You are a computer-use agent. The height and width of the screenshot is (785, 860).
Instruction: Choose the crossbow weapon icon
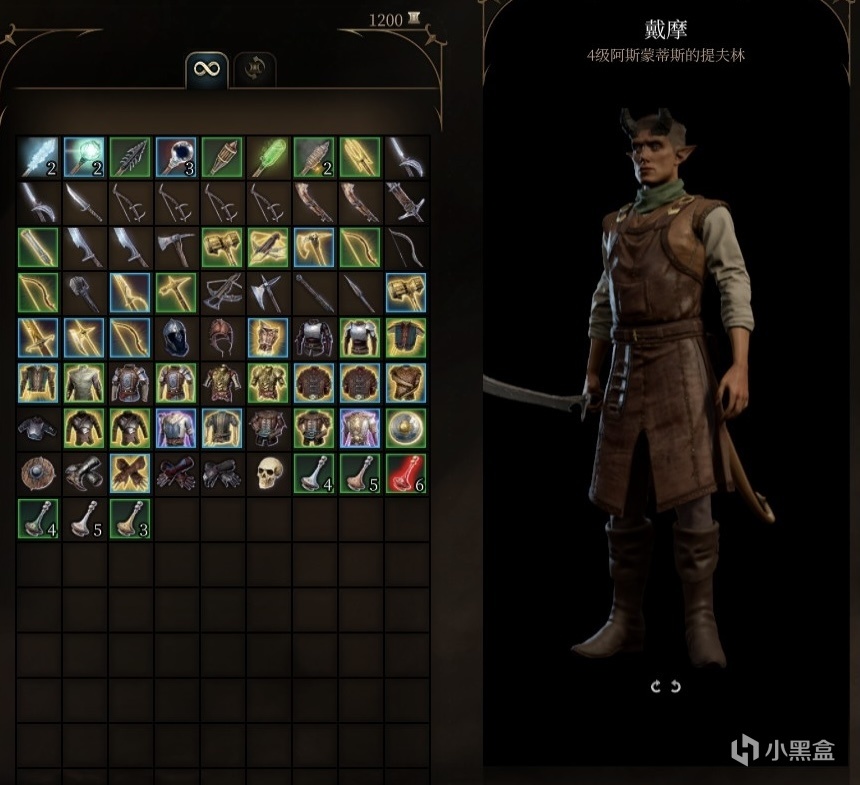(222, 292)
